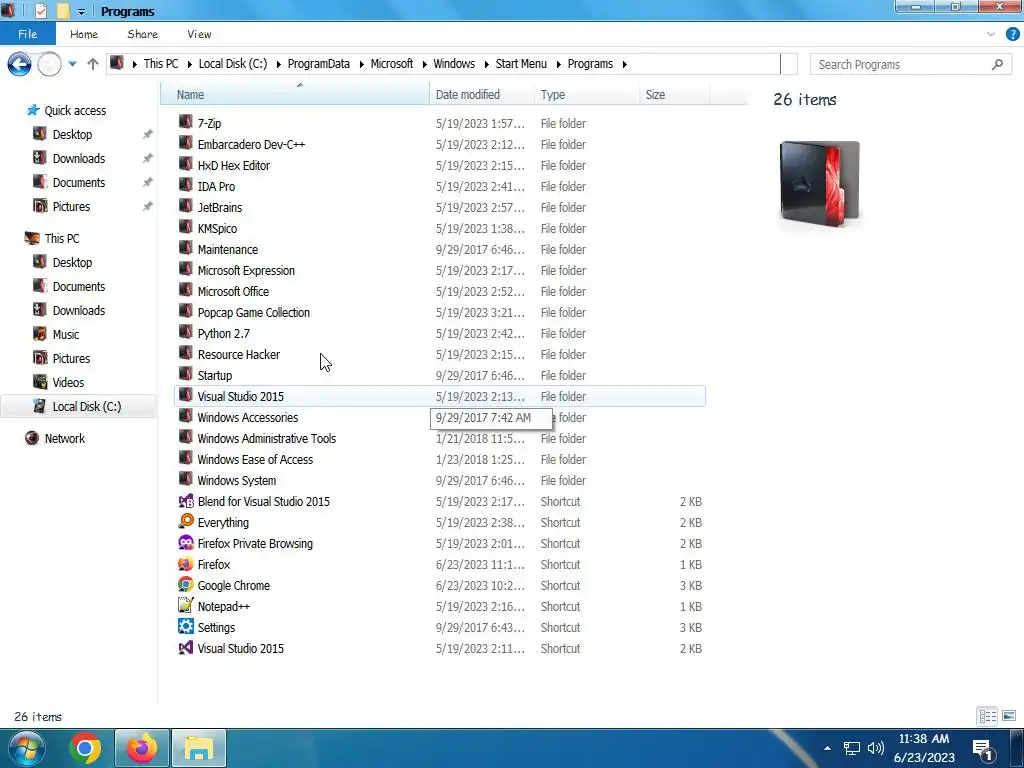Click the Google Chrome shortcut icon in list
The image size is (1024, 768).
click(x=185, y=584)
